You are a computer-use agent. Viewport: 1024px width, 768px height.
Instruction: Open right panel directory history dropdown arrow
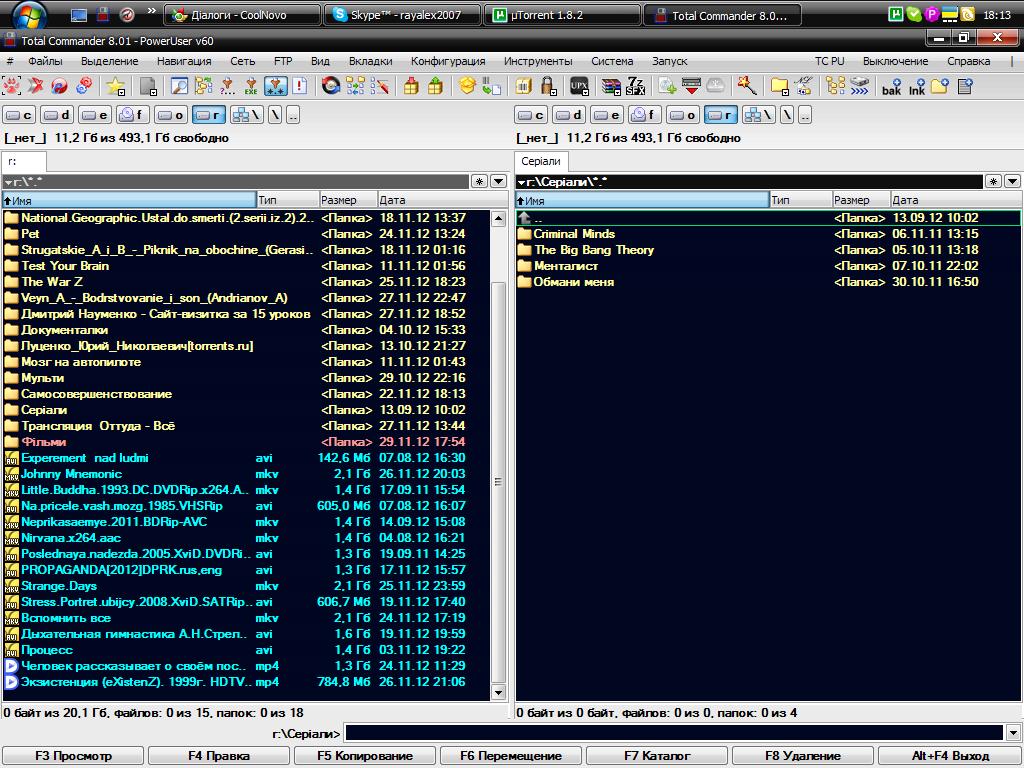tap(1012, 181)
